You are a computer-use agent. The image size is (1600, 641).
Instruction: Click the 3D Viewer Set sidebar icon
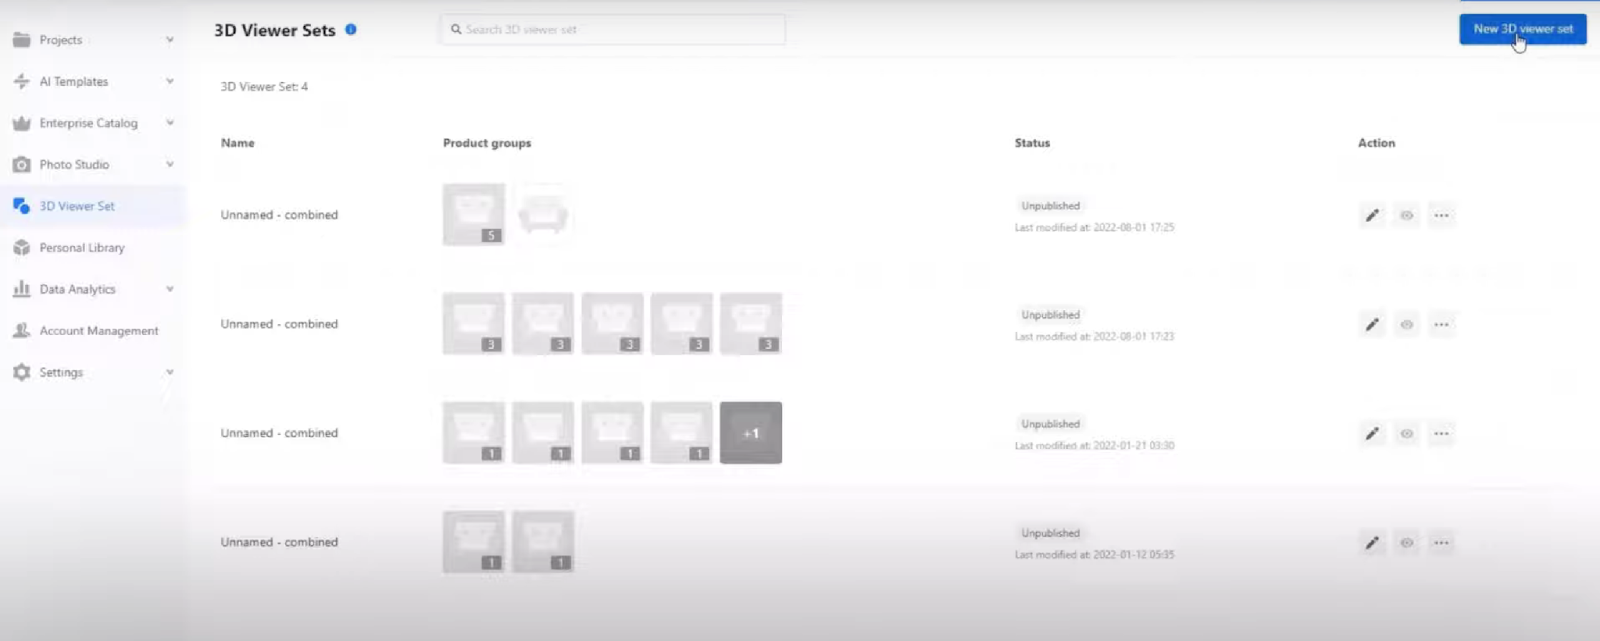(21, 206)
